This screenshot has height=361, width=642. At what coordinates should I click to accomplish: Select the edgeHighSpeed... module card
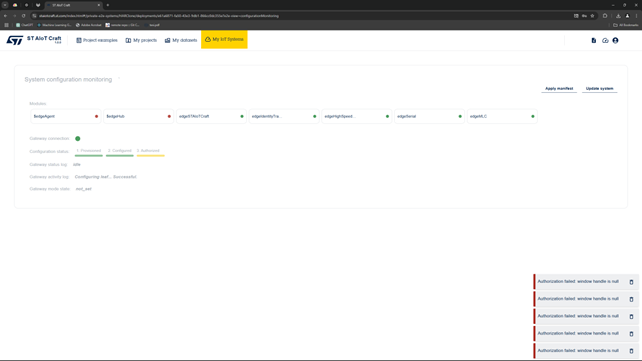357,116
